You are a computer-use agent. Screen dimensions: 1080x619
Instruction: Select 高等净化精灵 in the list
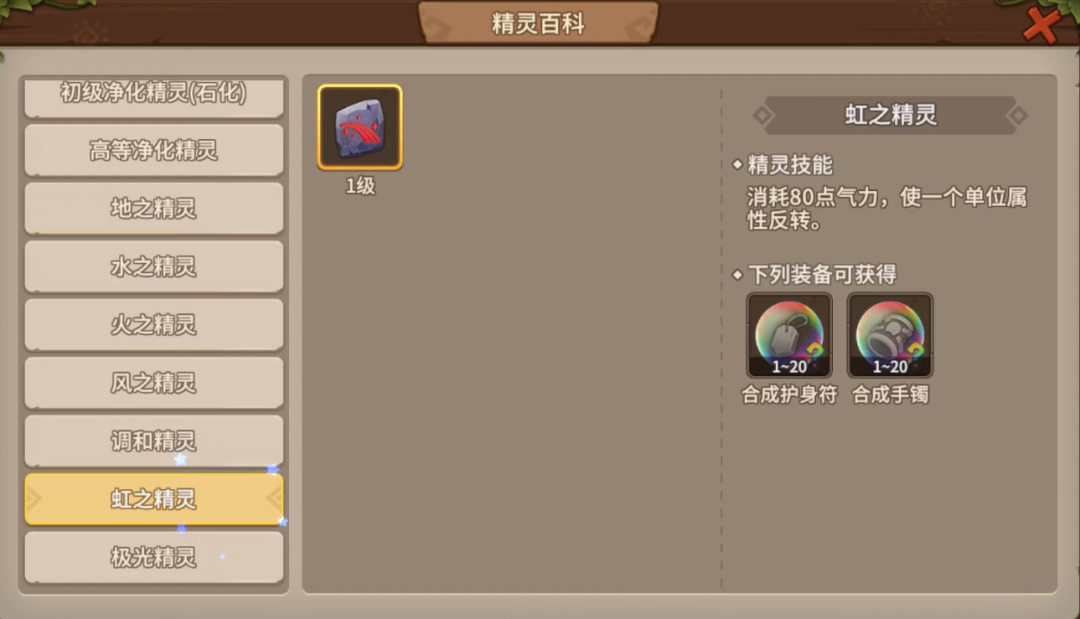pos(154,150)
